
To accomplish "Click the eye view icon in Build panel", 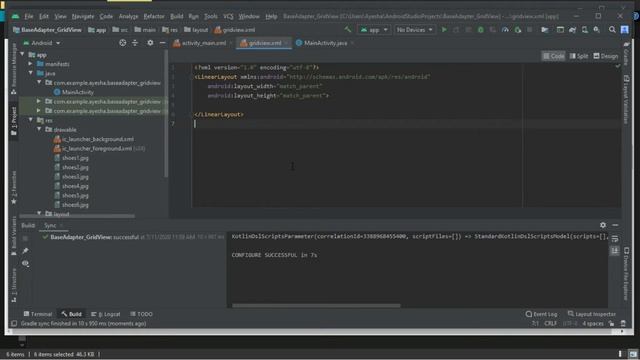I will (x=25, y=264).
